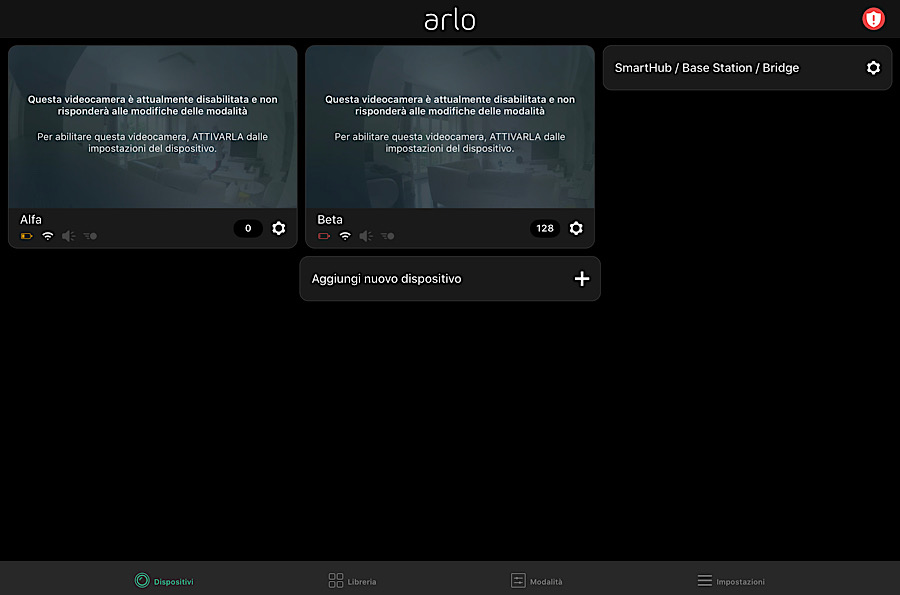
Task: Click the Alfa camera name label
Action: click(x=31, y=220)
